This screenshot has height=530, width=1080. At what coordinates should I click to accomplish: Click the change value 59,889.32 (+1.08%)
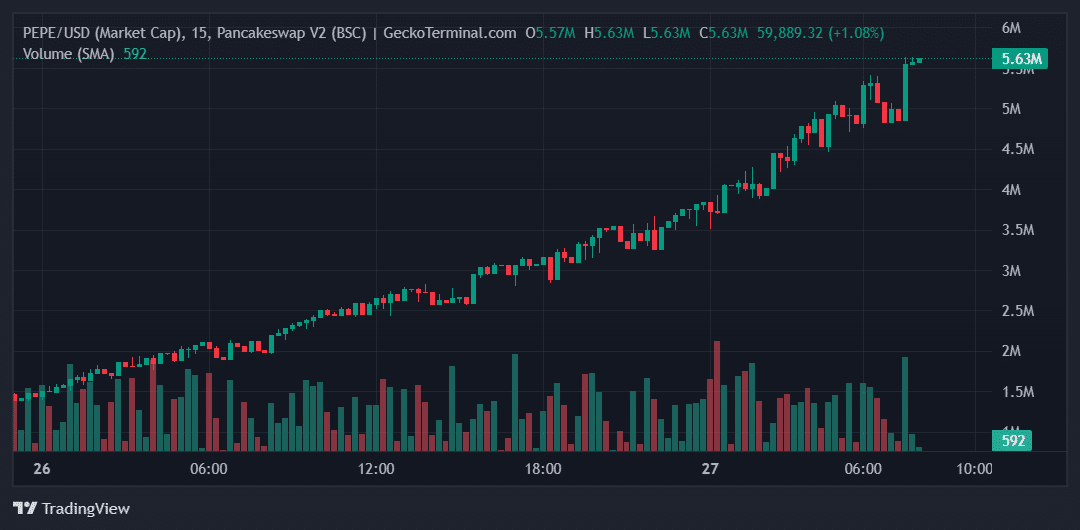click(821, 33)
